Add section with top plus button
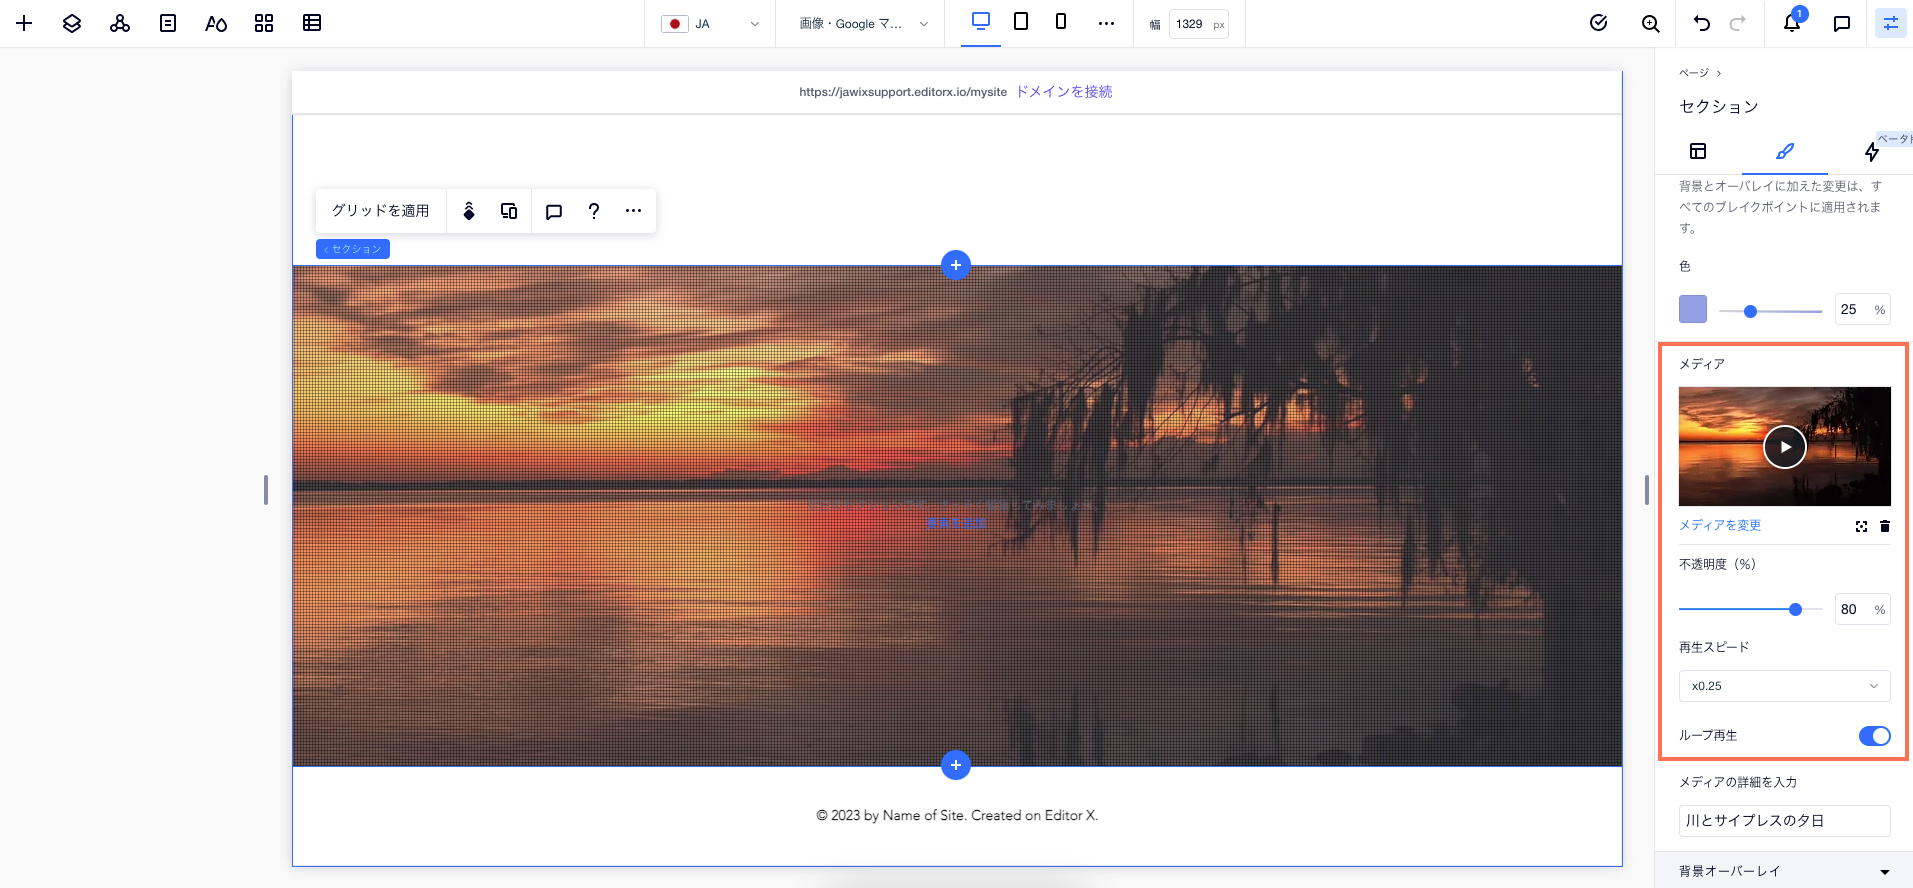This screenshot has width=1913, height=888. [x=956, y=265]
